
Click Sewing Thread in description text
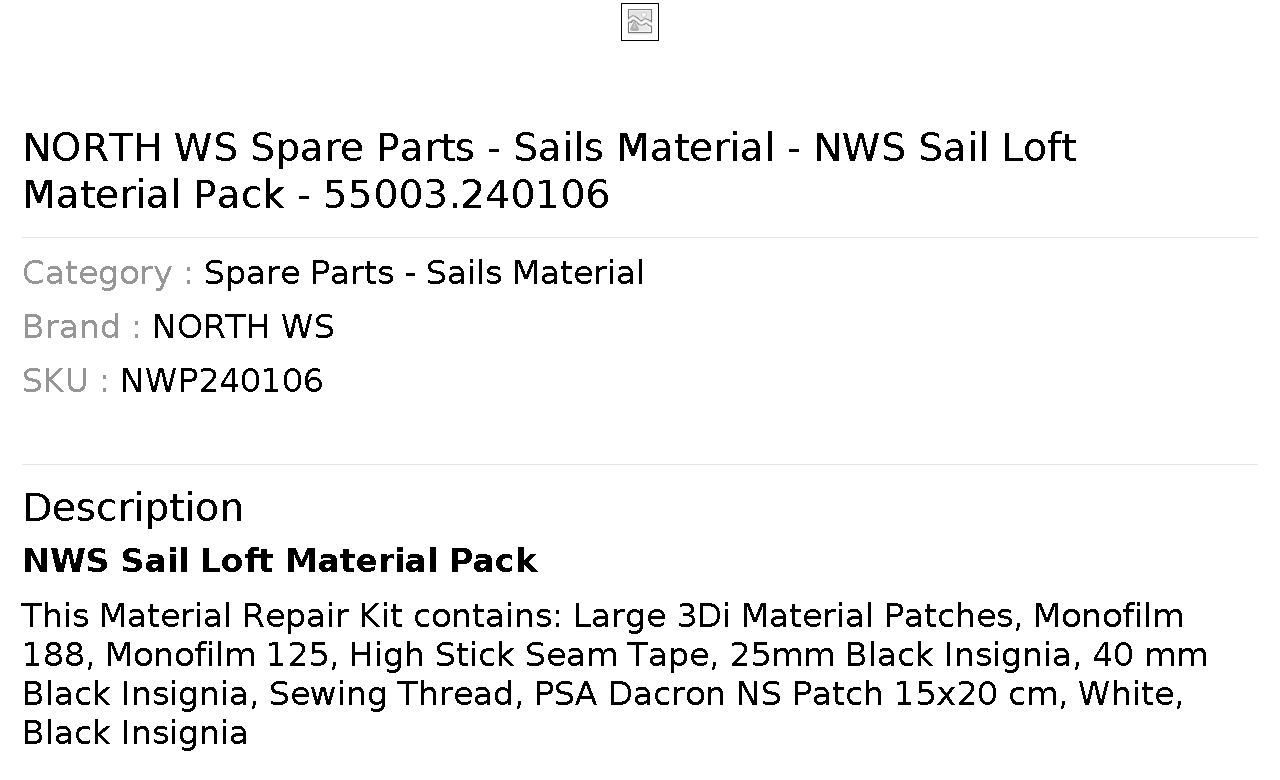tap(392, 693)
